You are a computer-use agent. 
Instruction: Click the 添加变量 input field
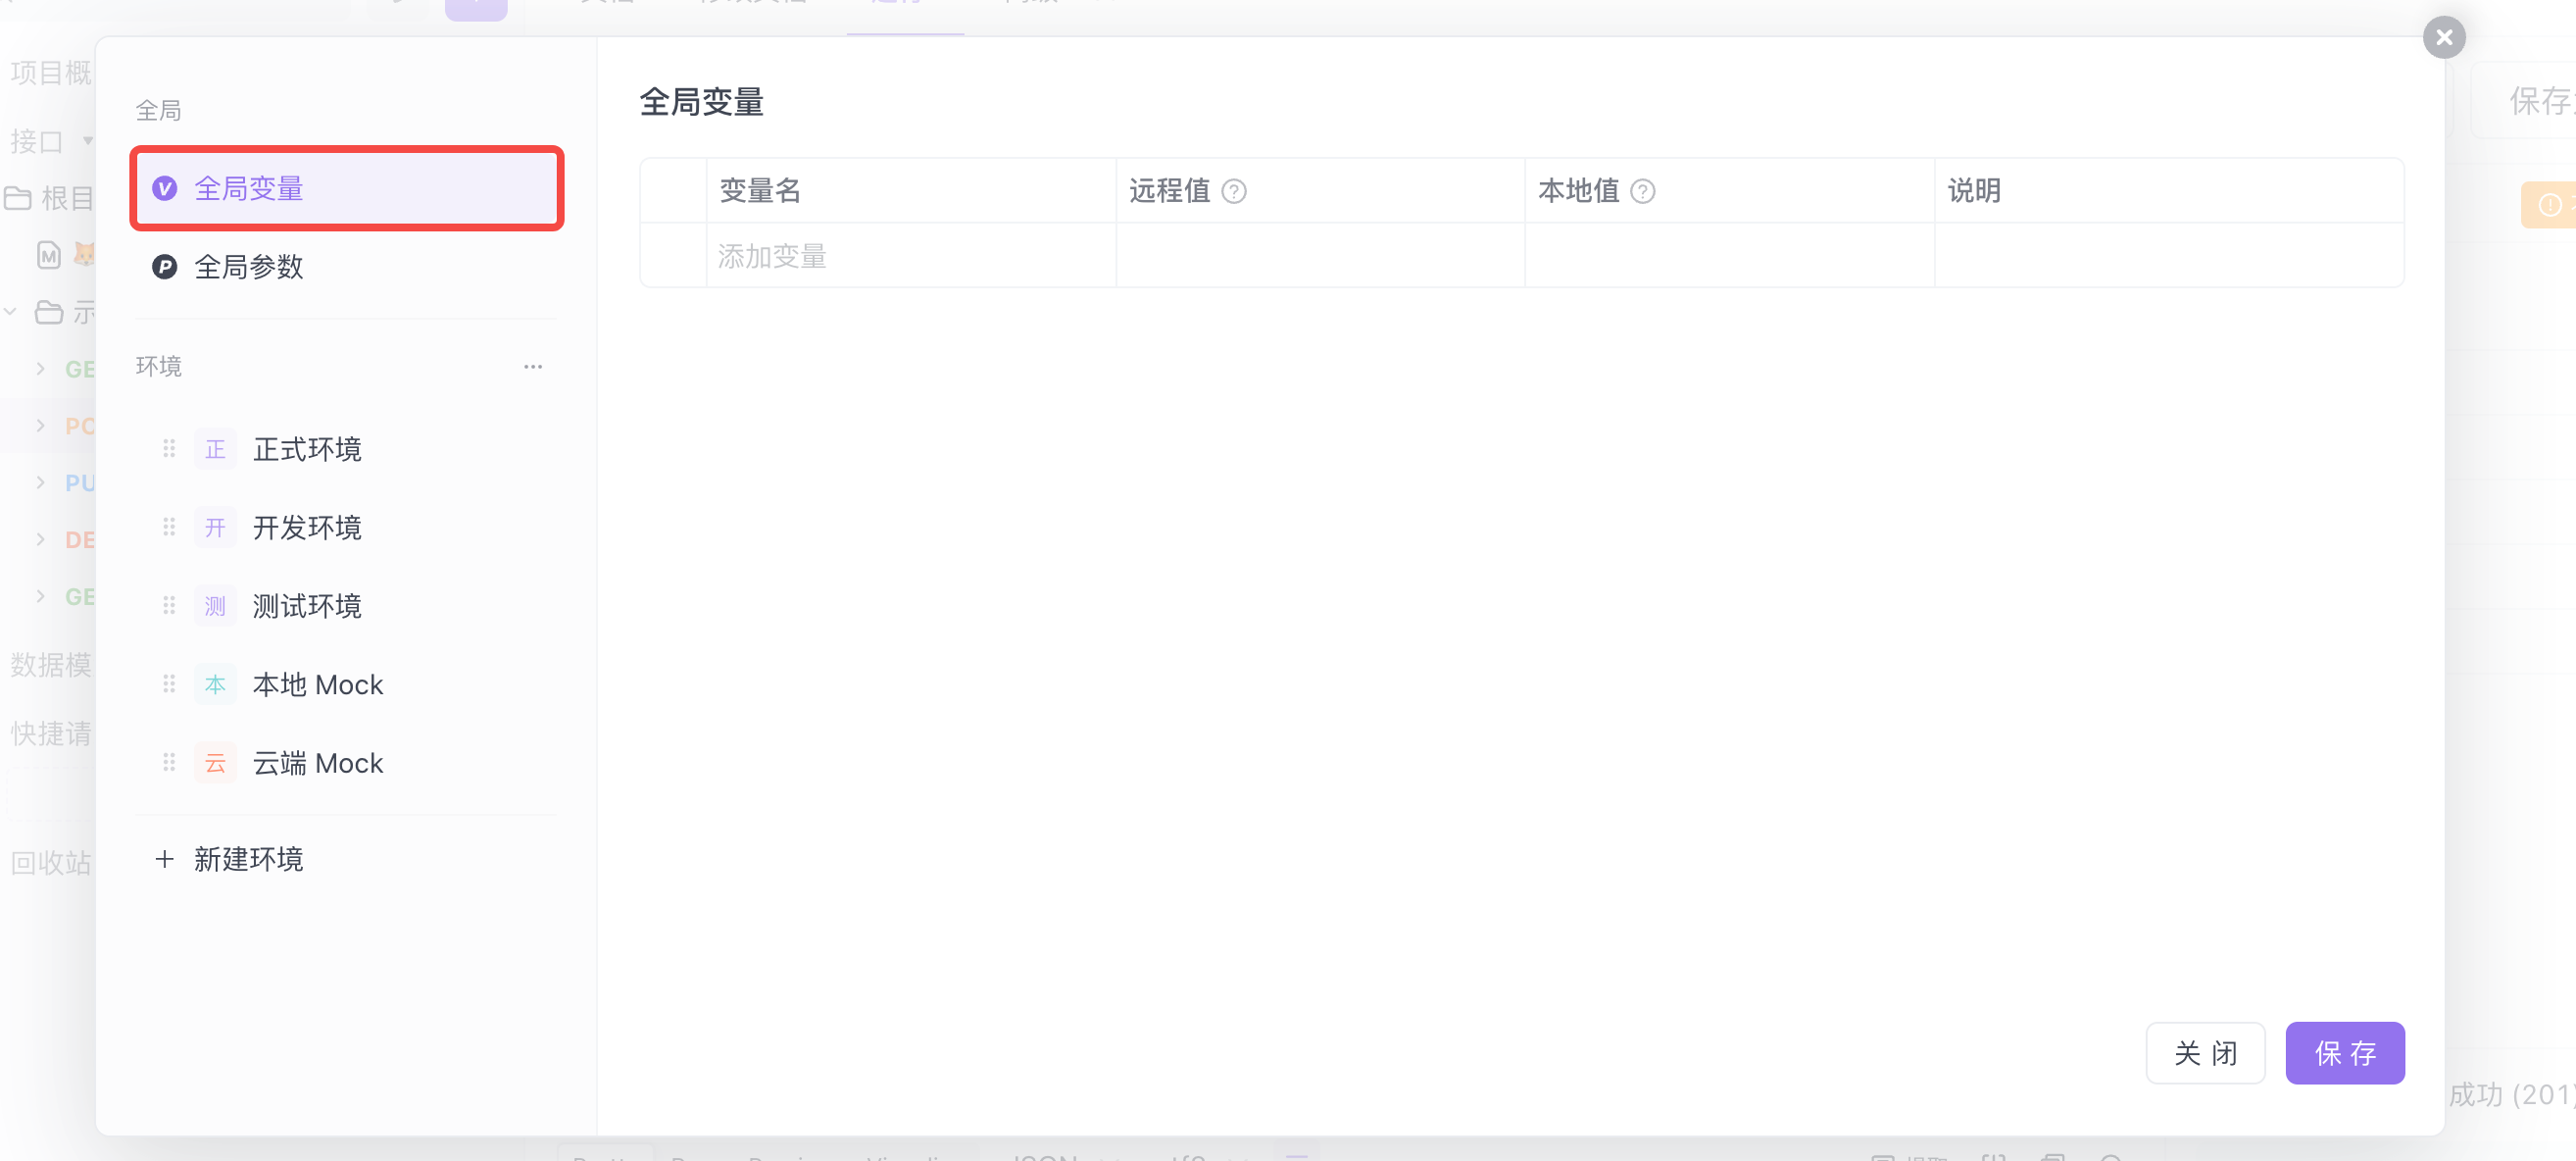pos(773,256)
